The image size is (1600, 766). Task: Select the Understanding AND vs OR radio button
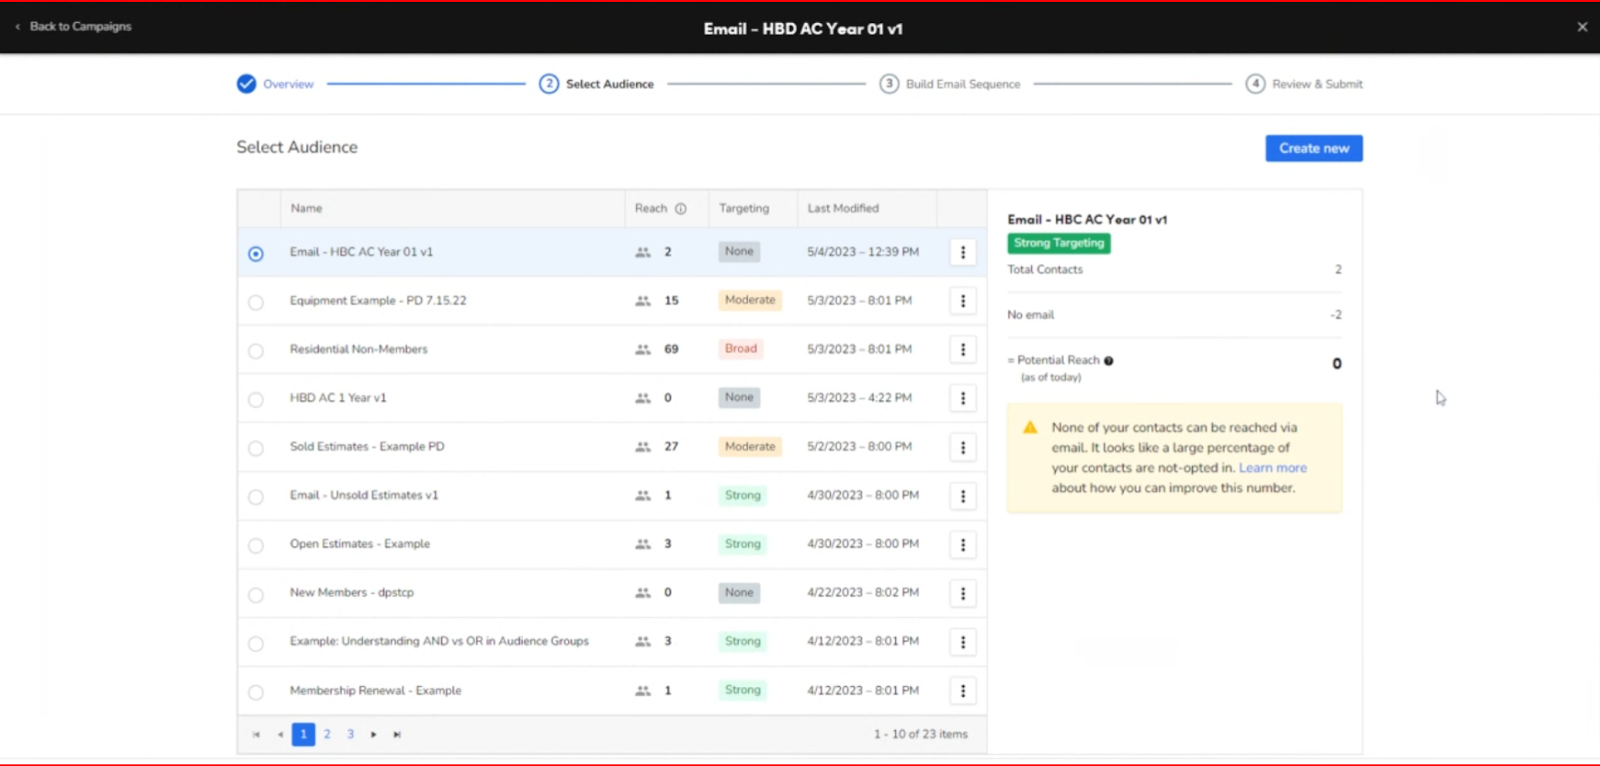pyautogui.click(x=256, y=644)
